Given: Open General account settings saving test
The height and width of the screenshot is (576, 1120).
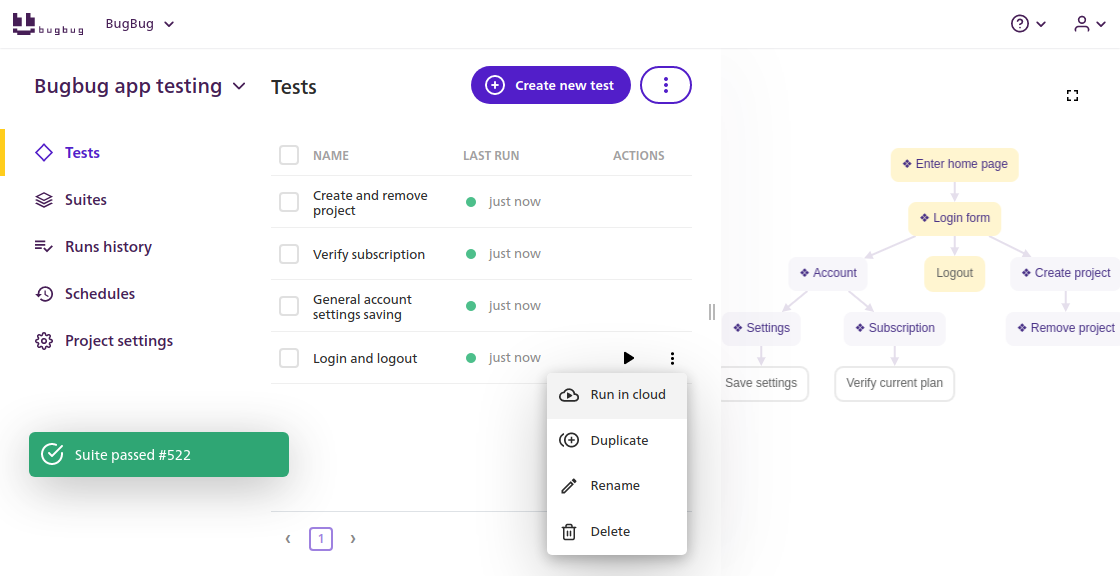Looking at the screenshot, I should tap(362, 307).
